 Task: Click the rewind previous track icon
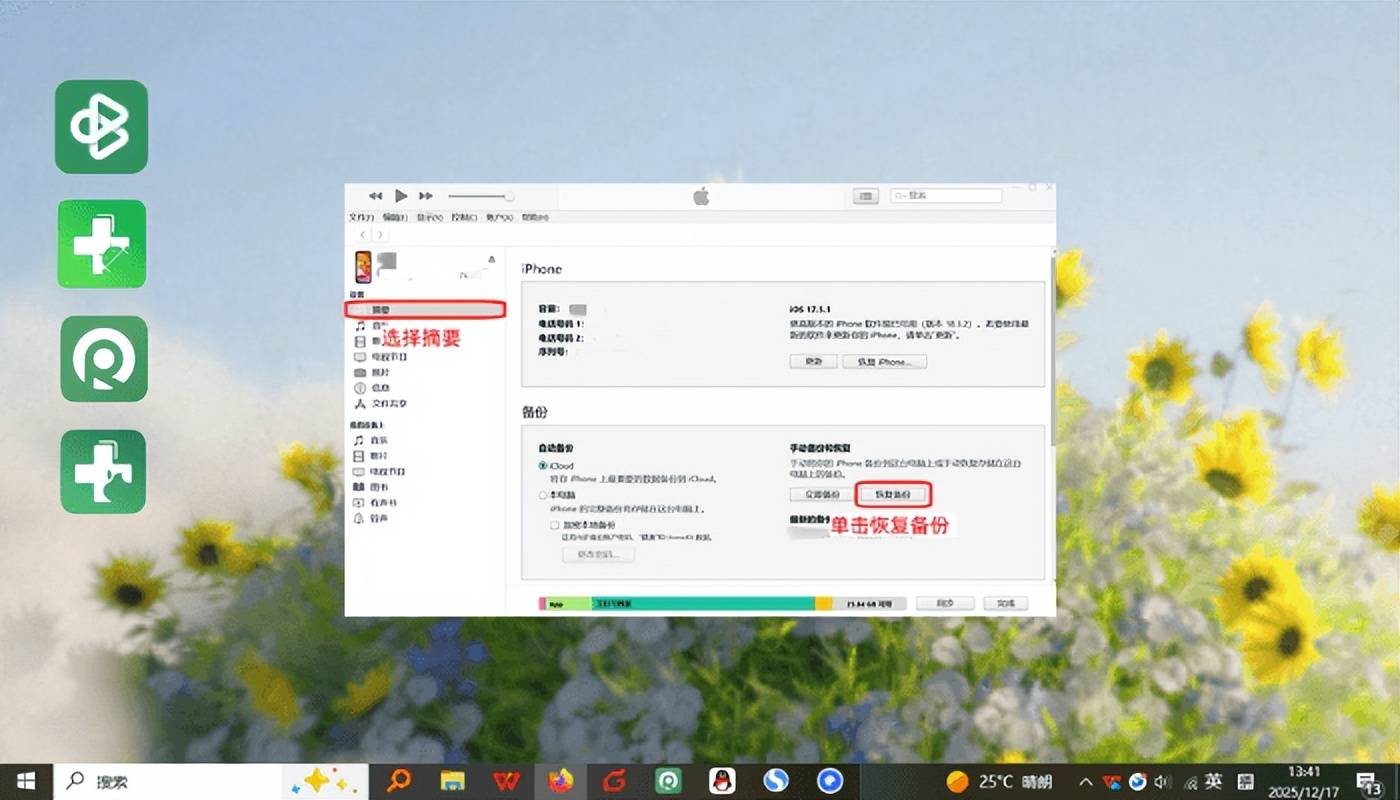(376, 196)
